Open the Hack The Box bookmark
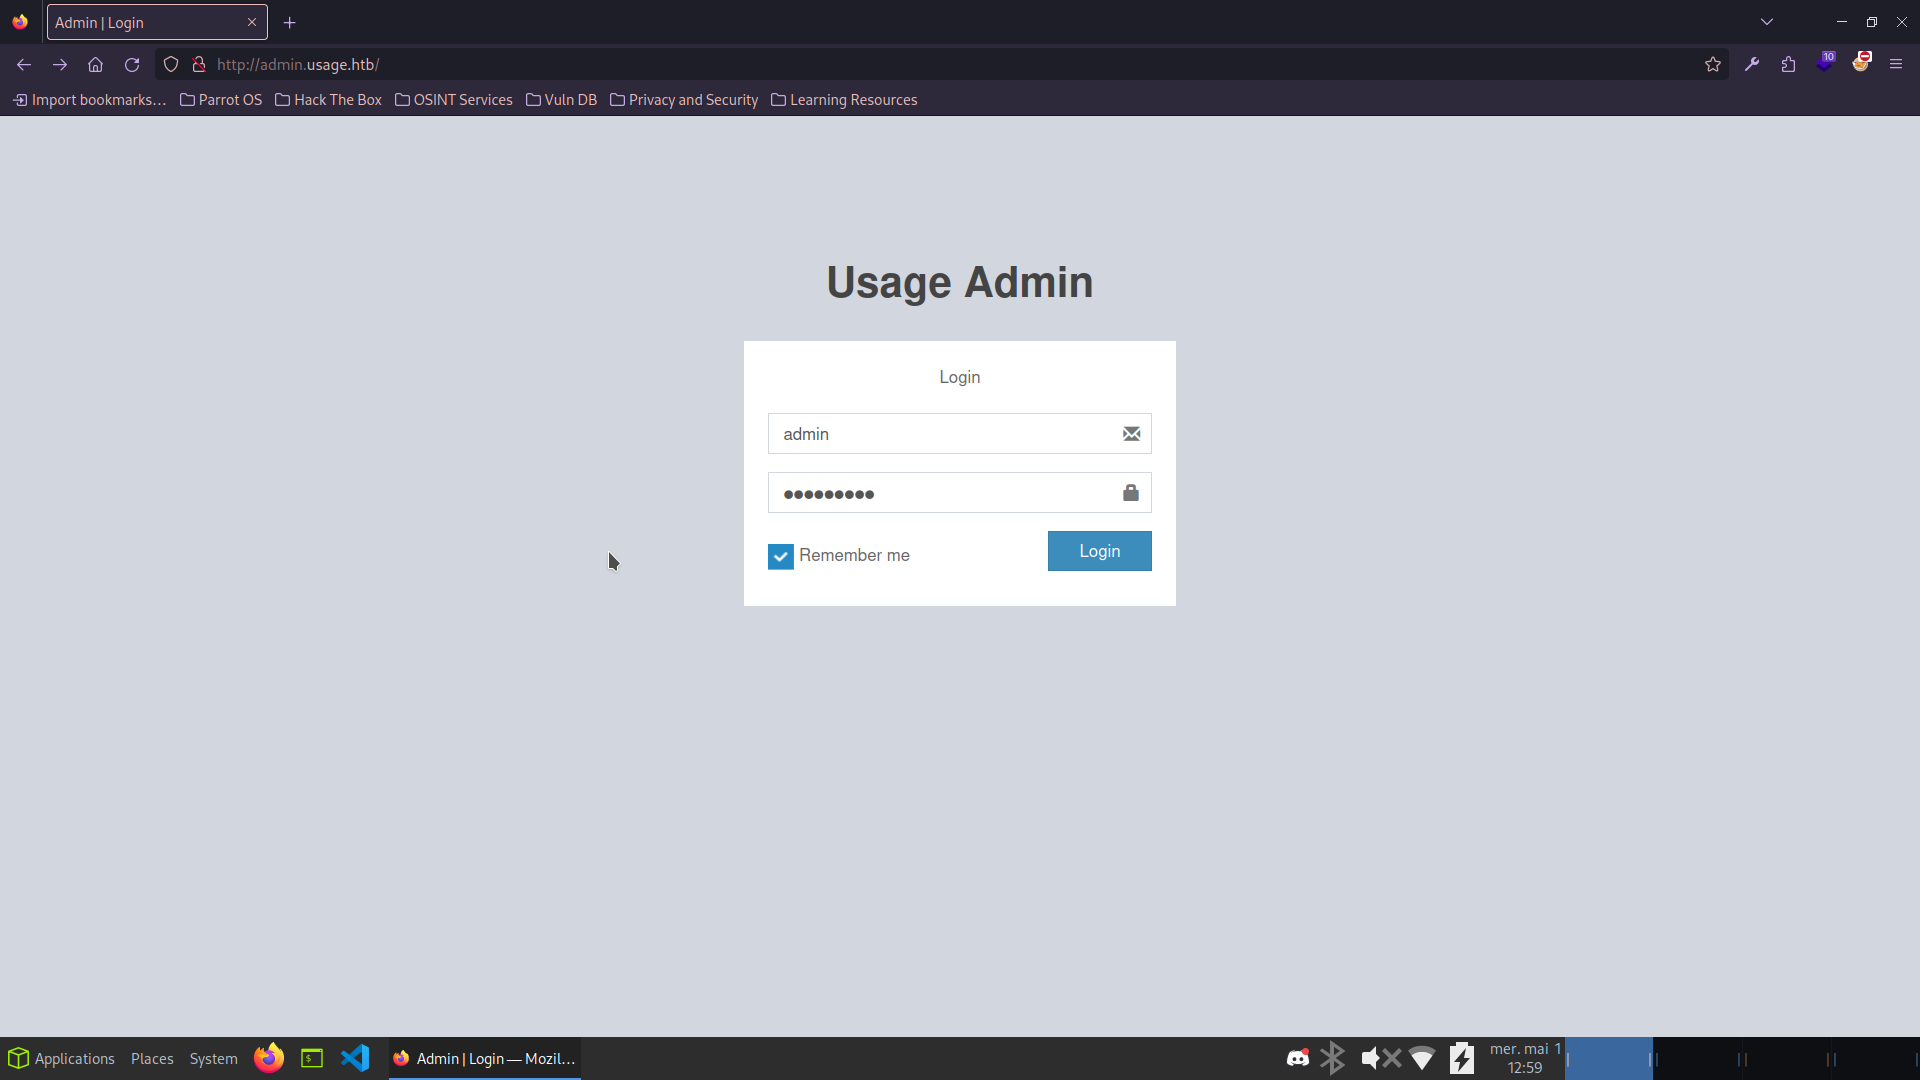Viewport: 1920px width, 1080px height. pos(327,99)
